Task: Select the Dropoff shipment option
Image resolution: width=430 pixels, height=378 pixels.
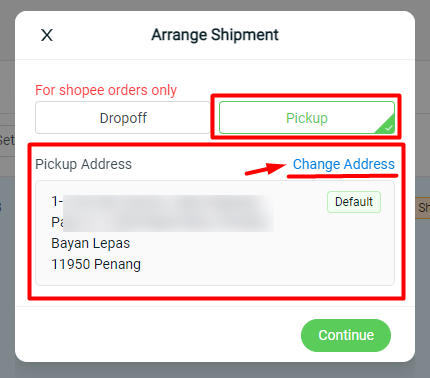Action: (x=123, y=118)
